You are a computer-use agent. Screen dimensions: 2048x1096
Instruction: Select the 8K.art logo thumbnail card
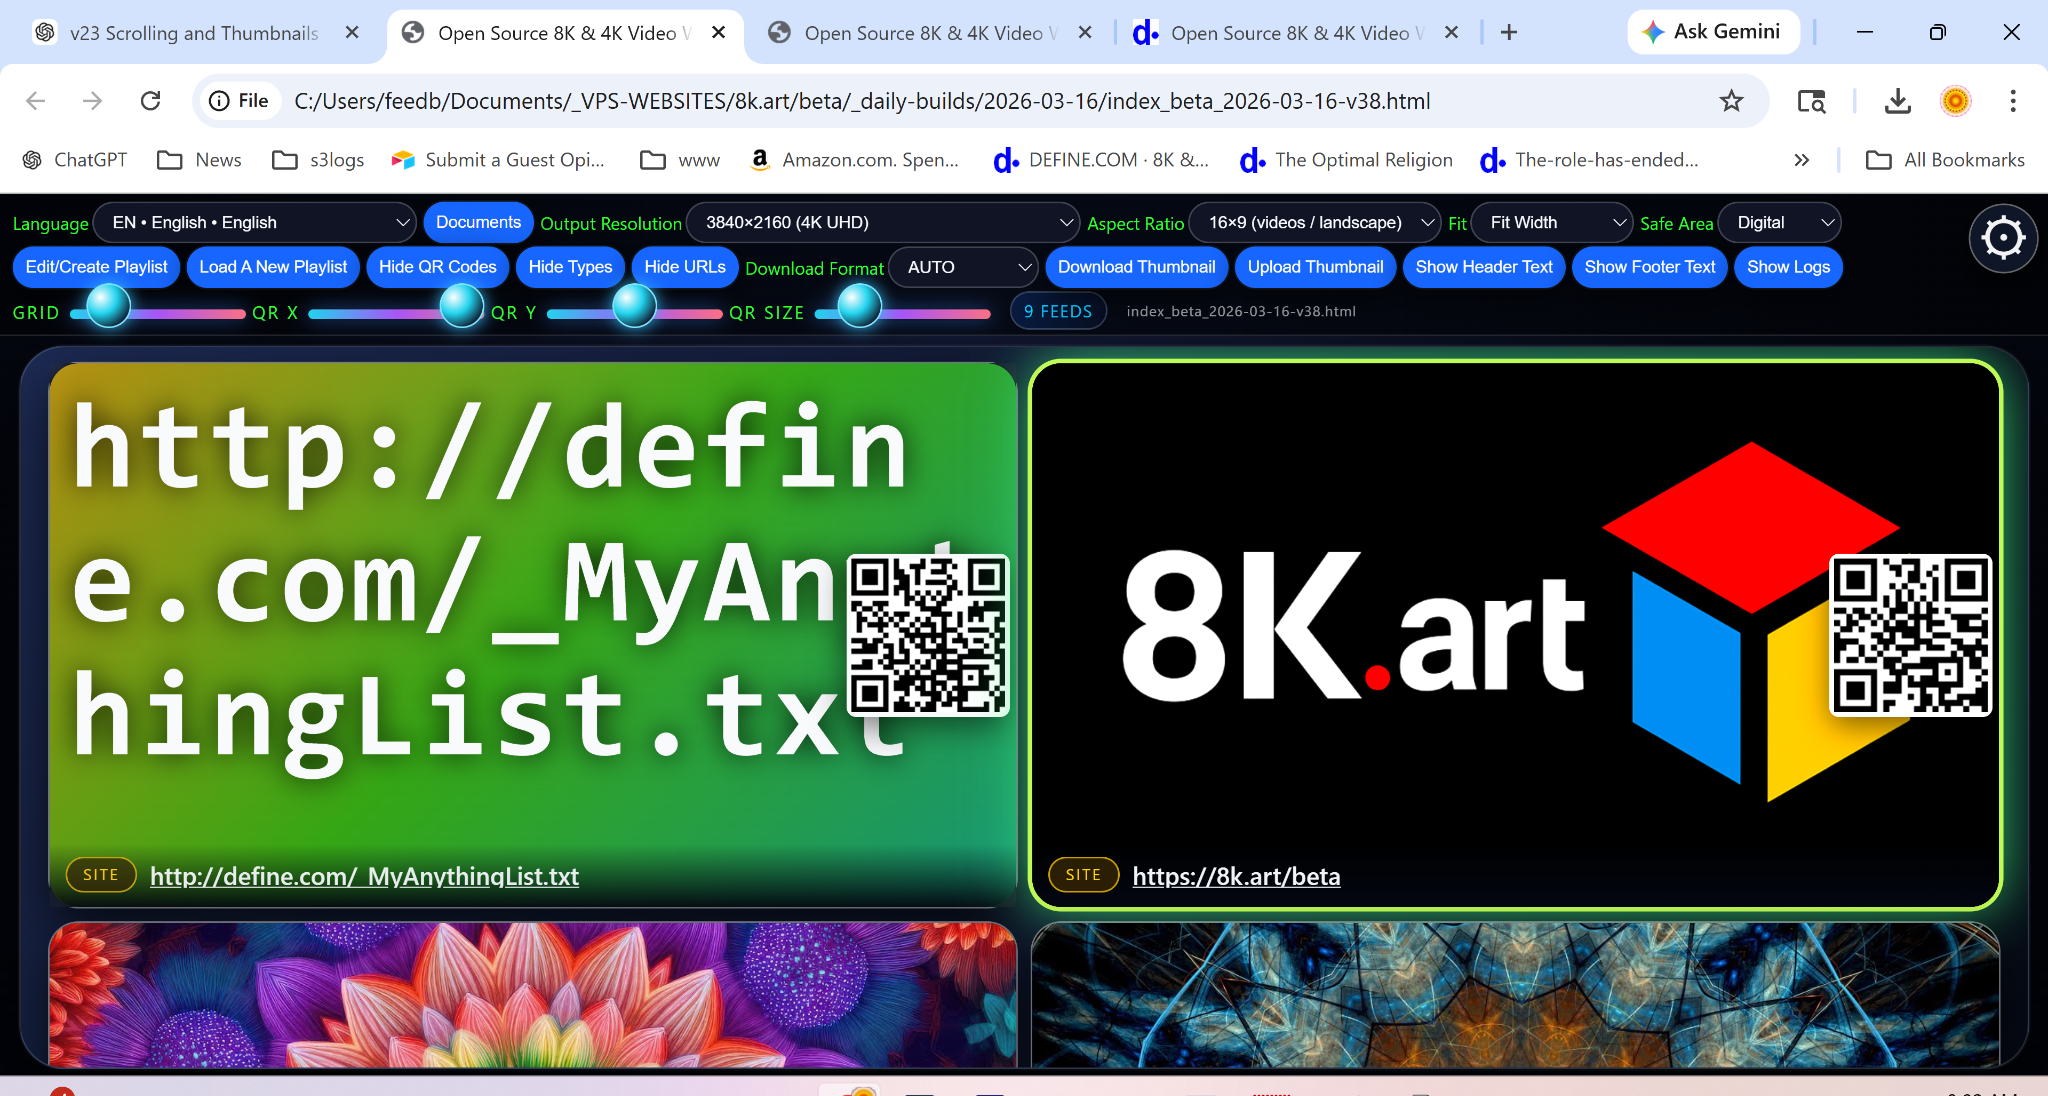[1515, 635]
